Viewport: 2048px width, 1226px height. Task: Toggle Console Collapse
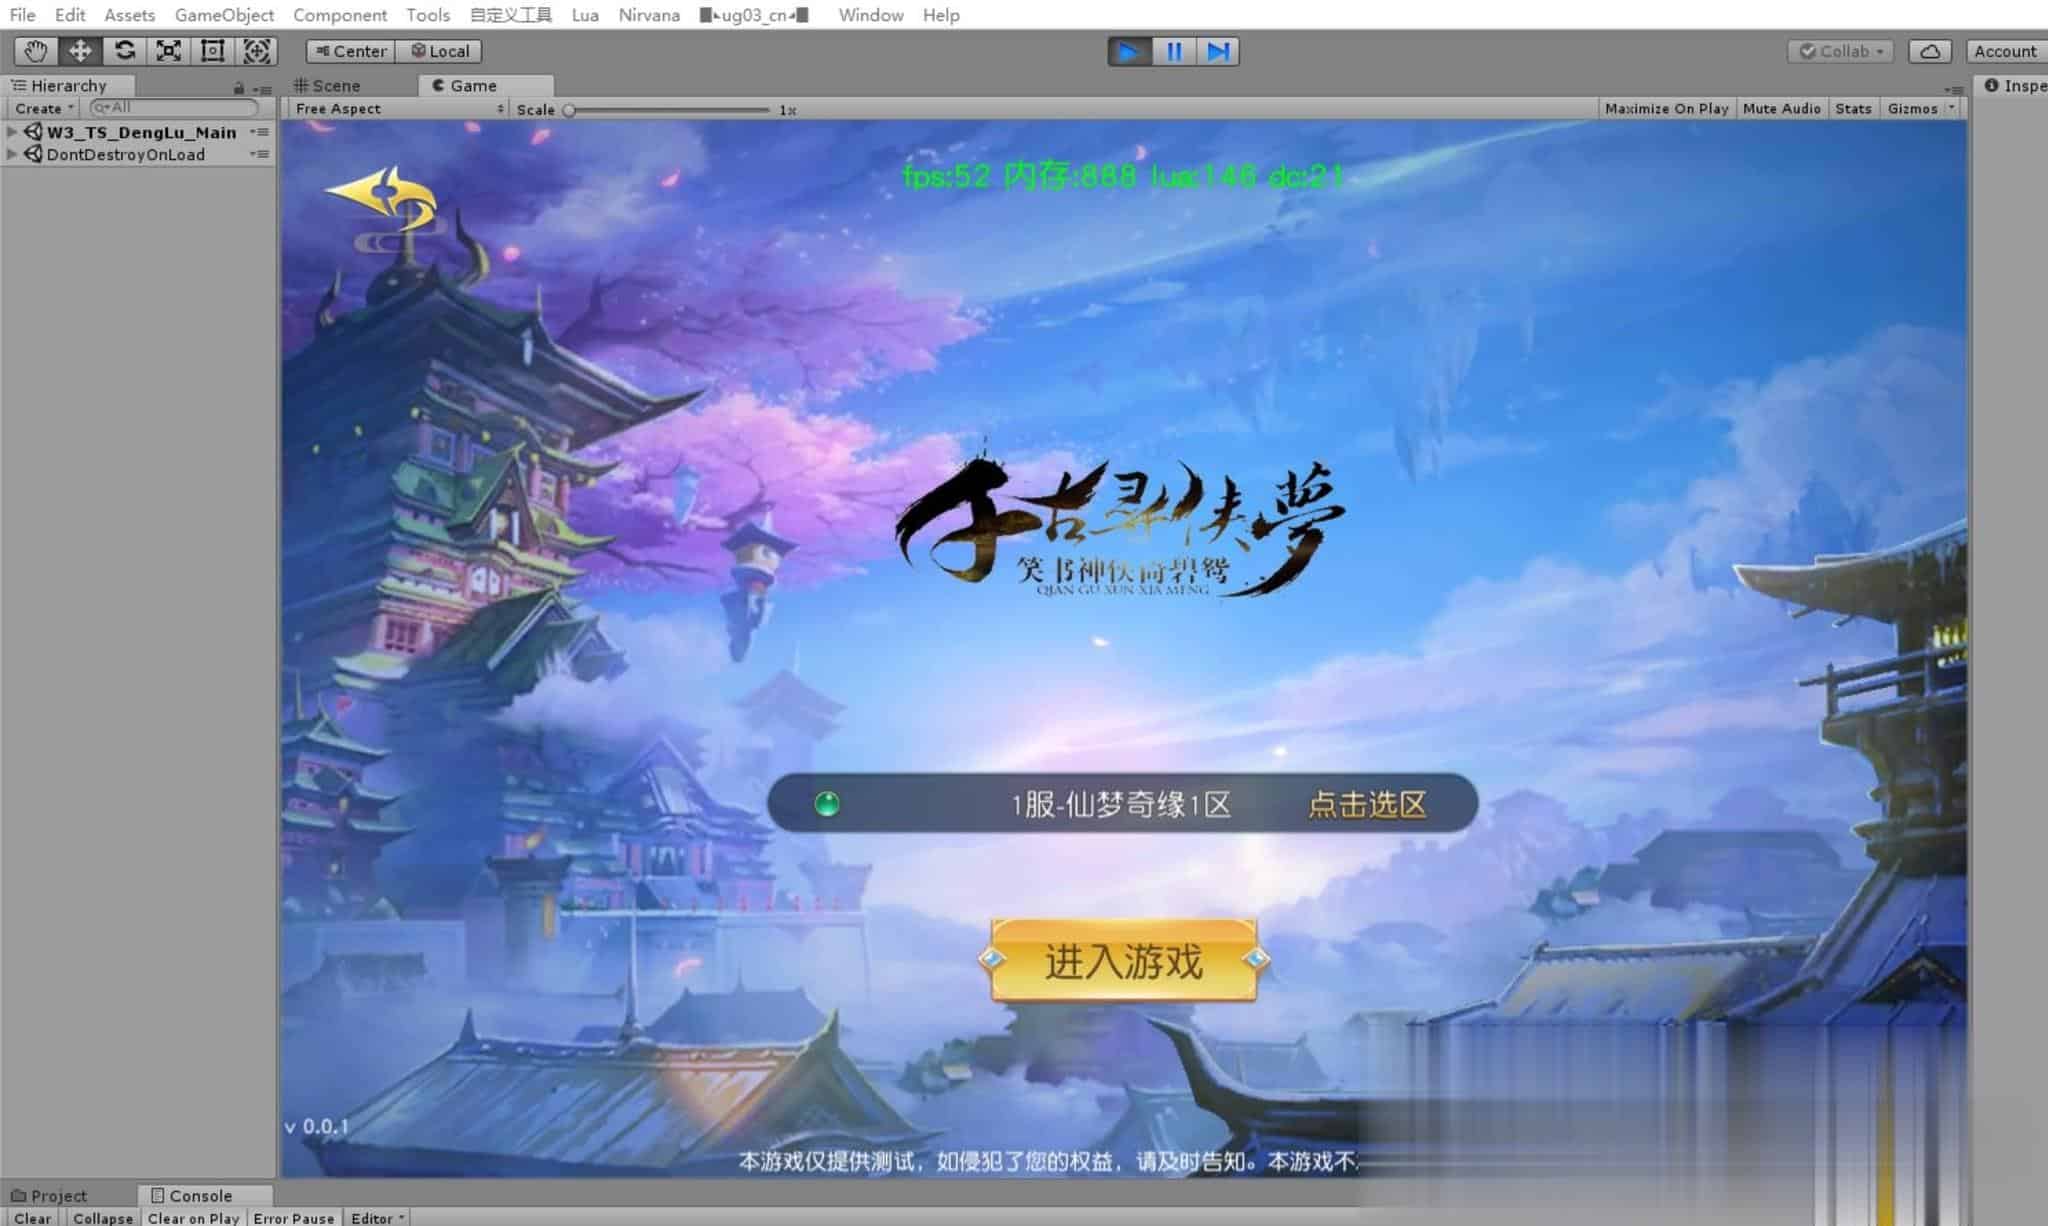[102, 1218]
